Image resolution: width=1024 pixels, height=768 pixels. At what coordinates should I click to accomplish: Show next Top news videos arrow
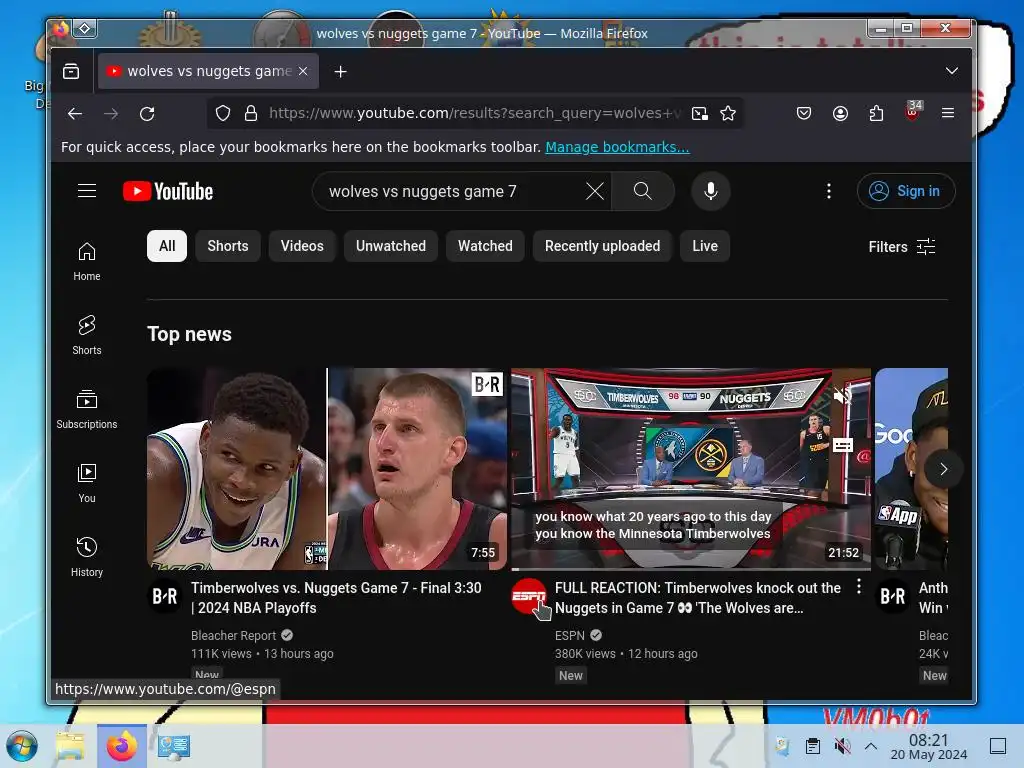pos(944,469)
